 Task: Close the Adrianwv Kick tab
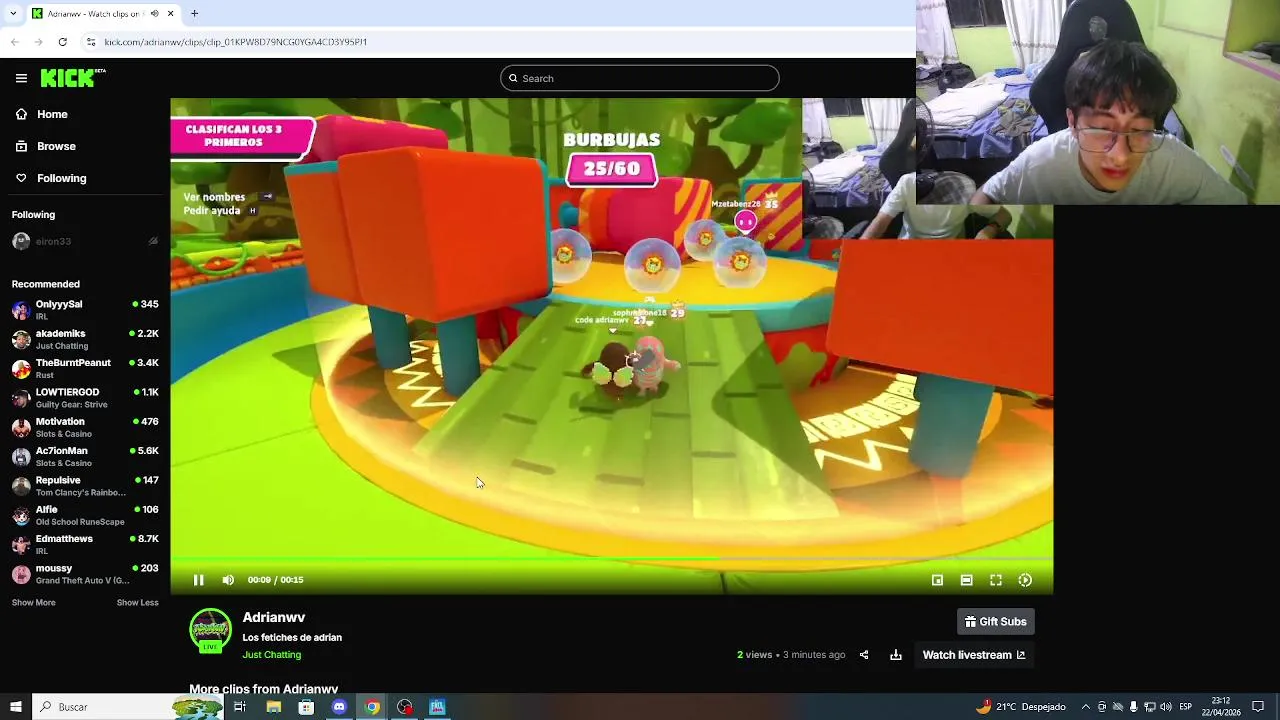170,13
